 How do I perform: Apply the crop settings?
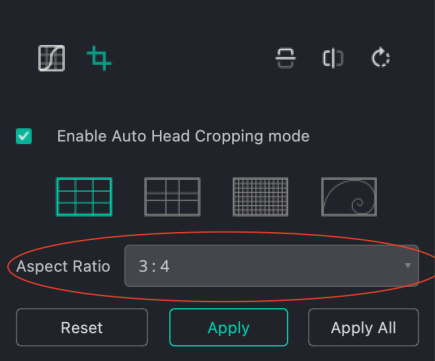228,327
